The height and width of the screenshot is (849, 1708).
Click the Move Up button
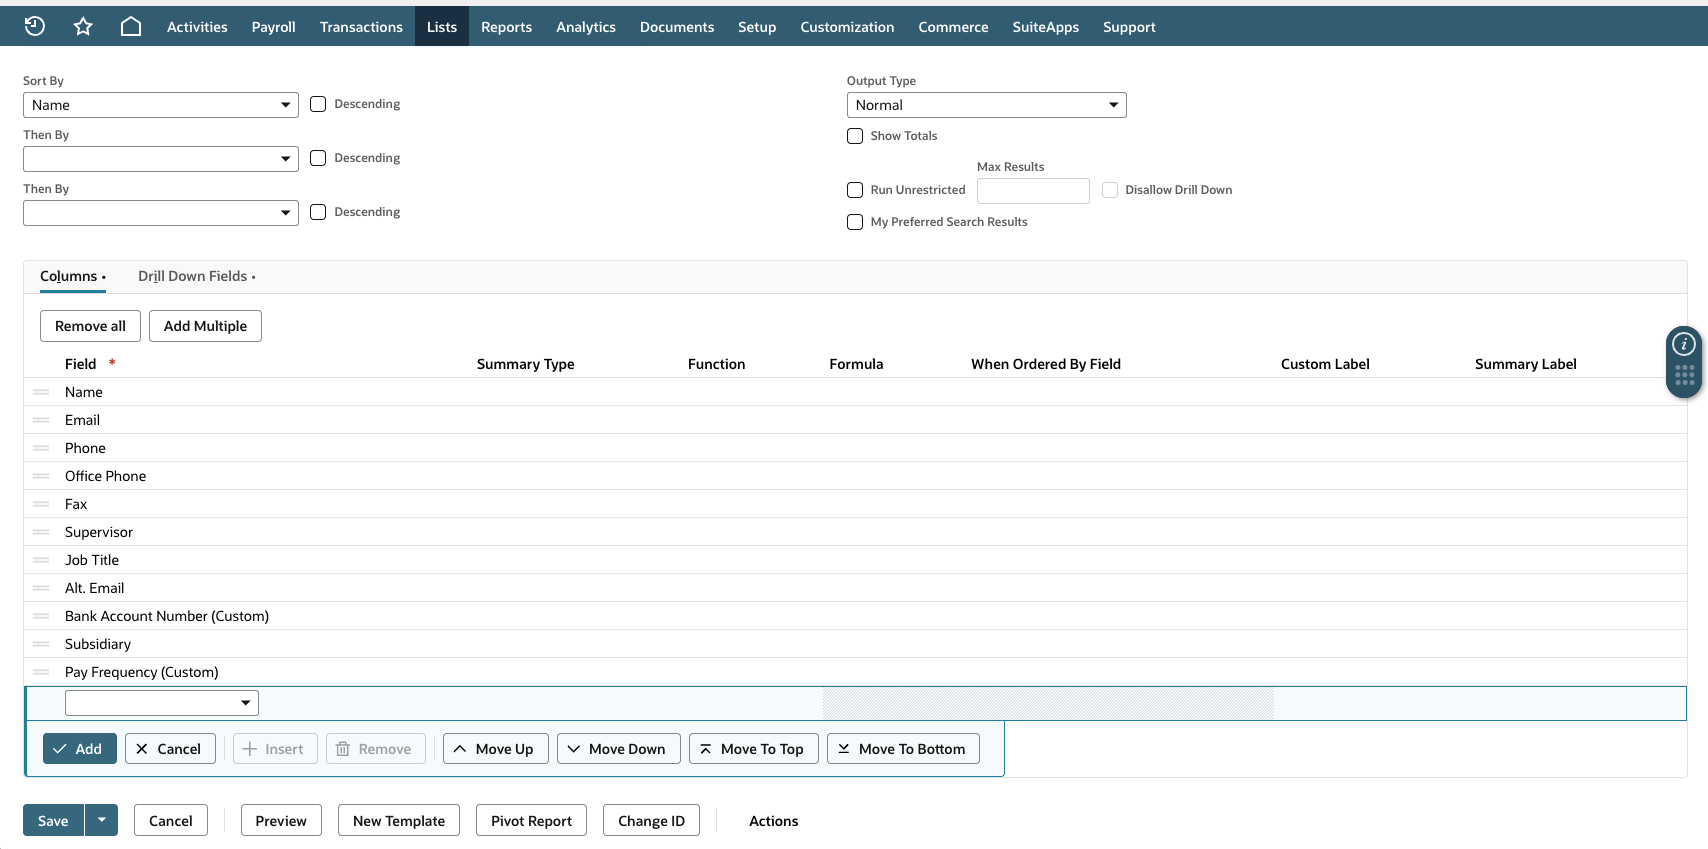(495, 748)
